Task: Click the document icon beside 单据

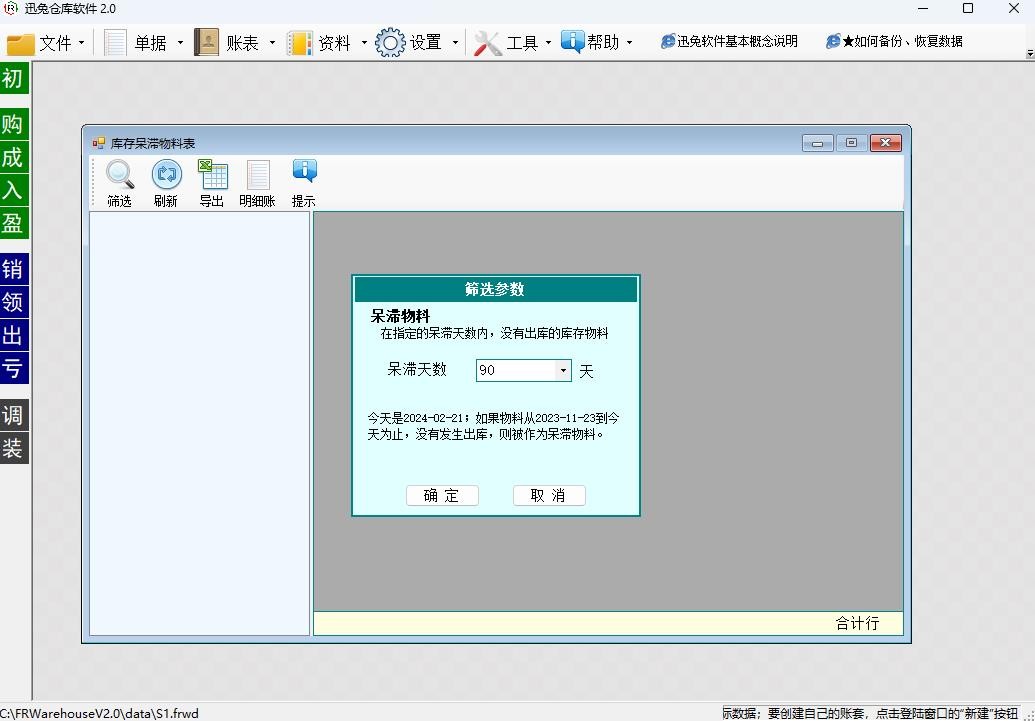Action: click(116, 43)
